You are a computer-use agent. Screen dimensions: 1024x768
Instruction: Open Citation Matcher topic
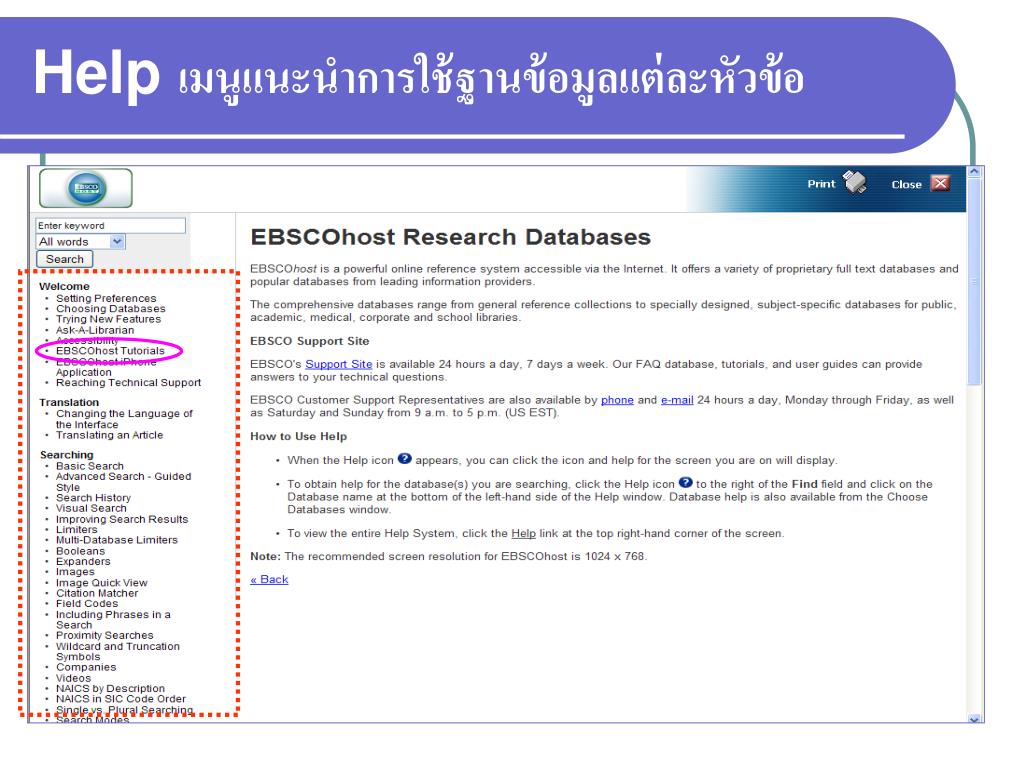tap(97, 594)
